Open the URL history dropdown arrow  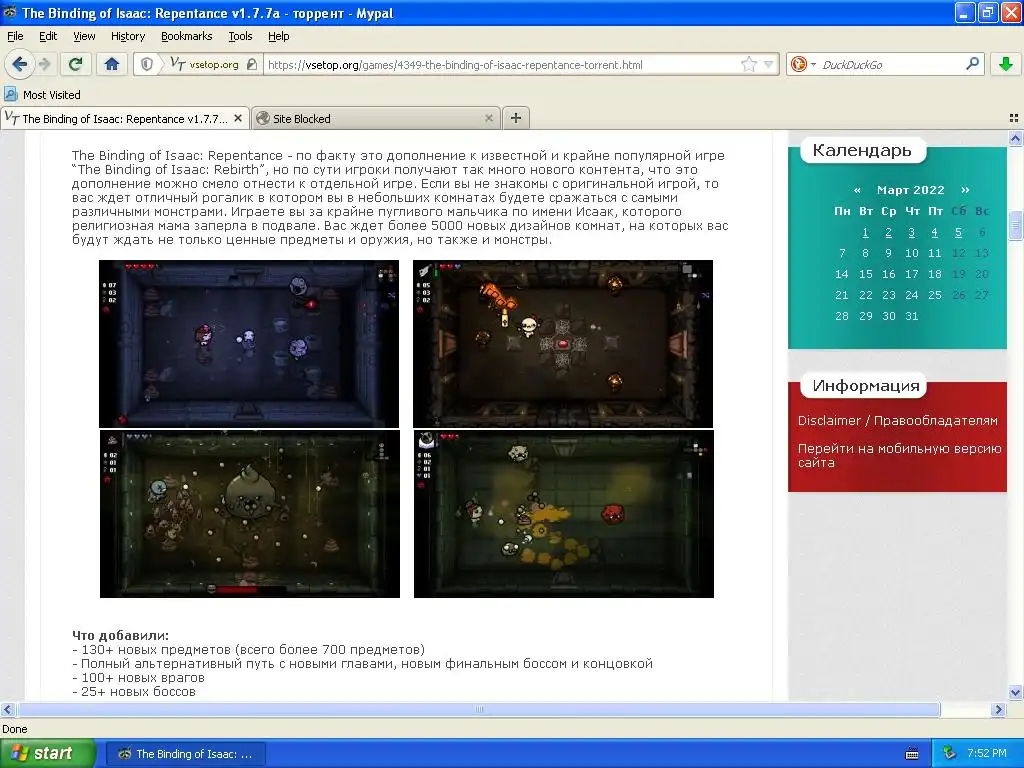point(769,64)
